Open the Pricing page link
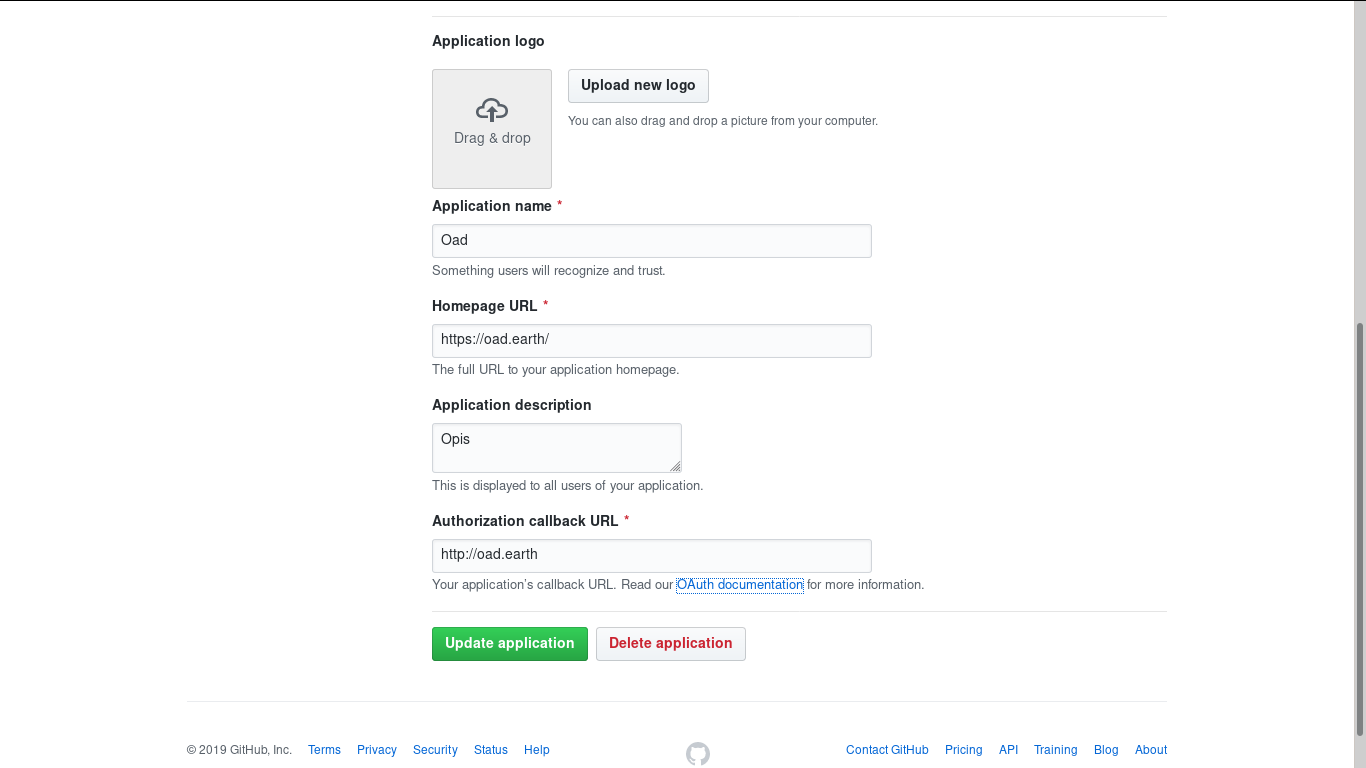Viewport: 1366px width, 768px height. pyautogui.click(x=963, y=749)
